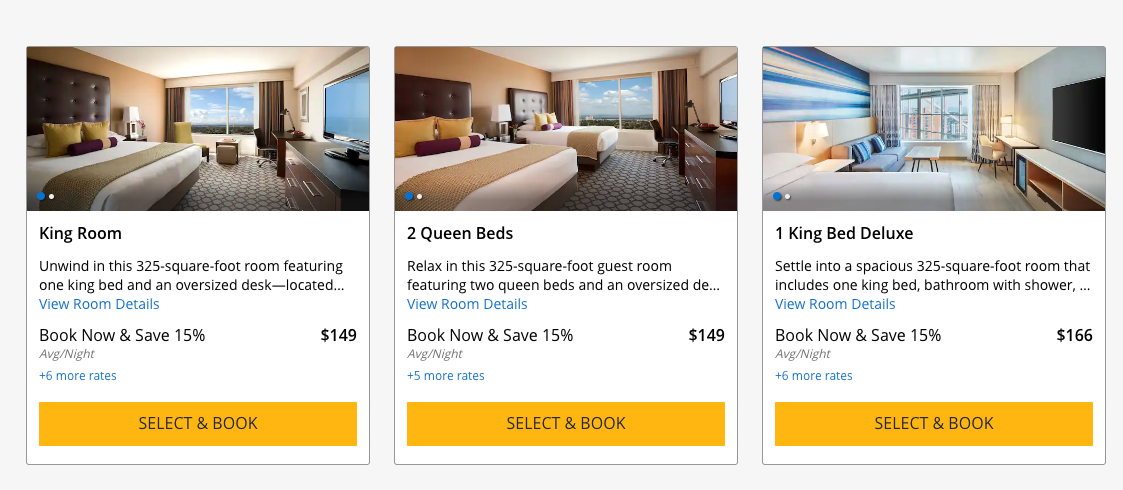Expand +6 more rates for King Room
The height and width of the screenshot is (490, 1123).
click(78, 376)
